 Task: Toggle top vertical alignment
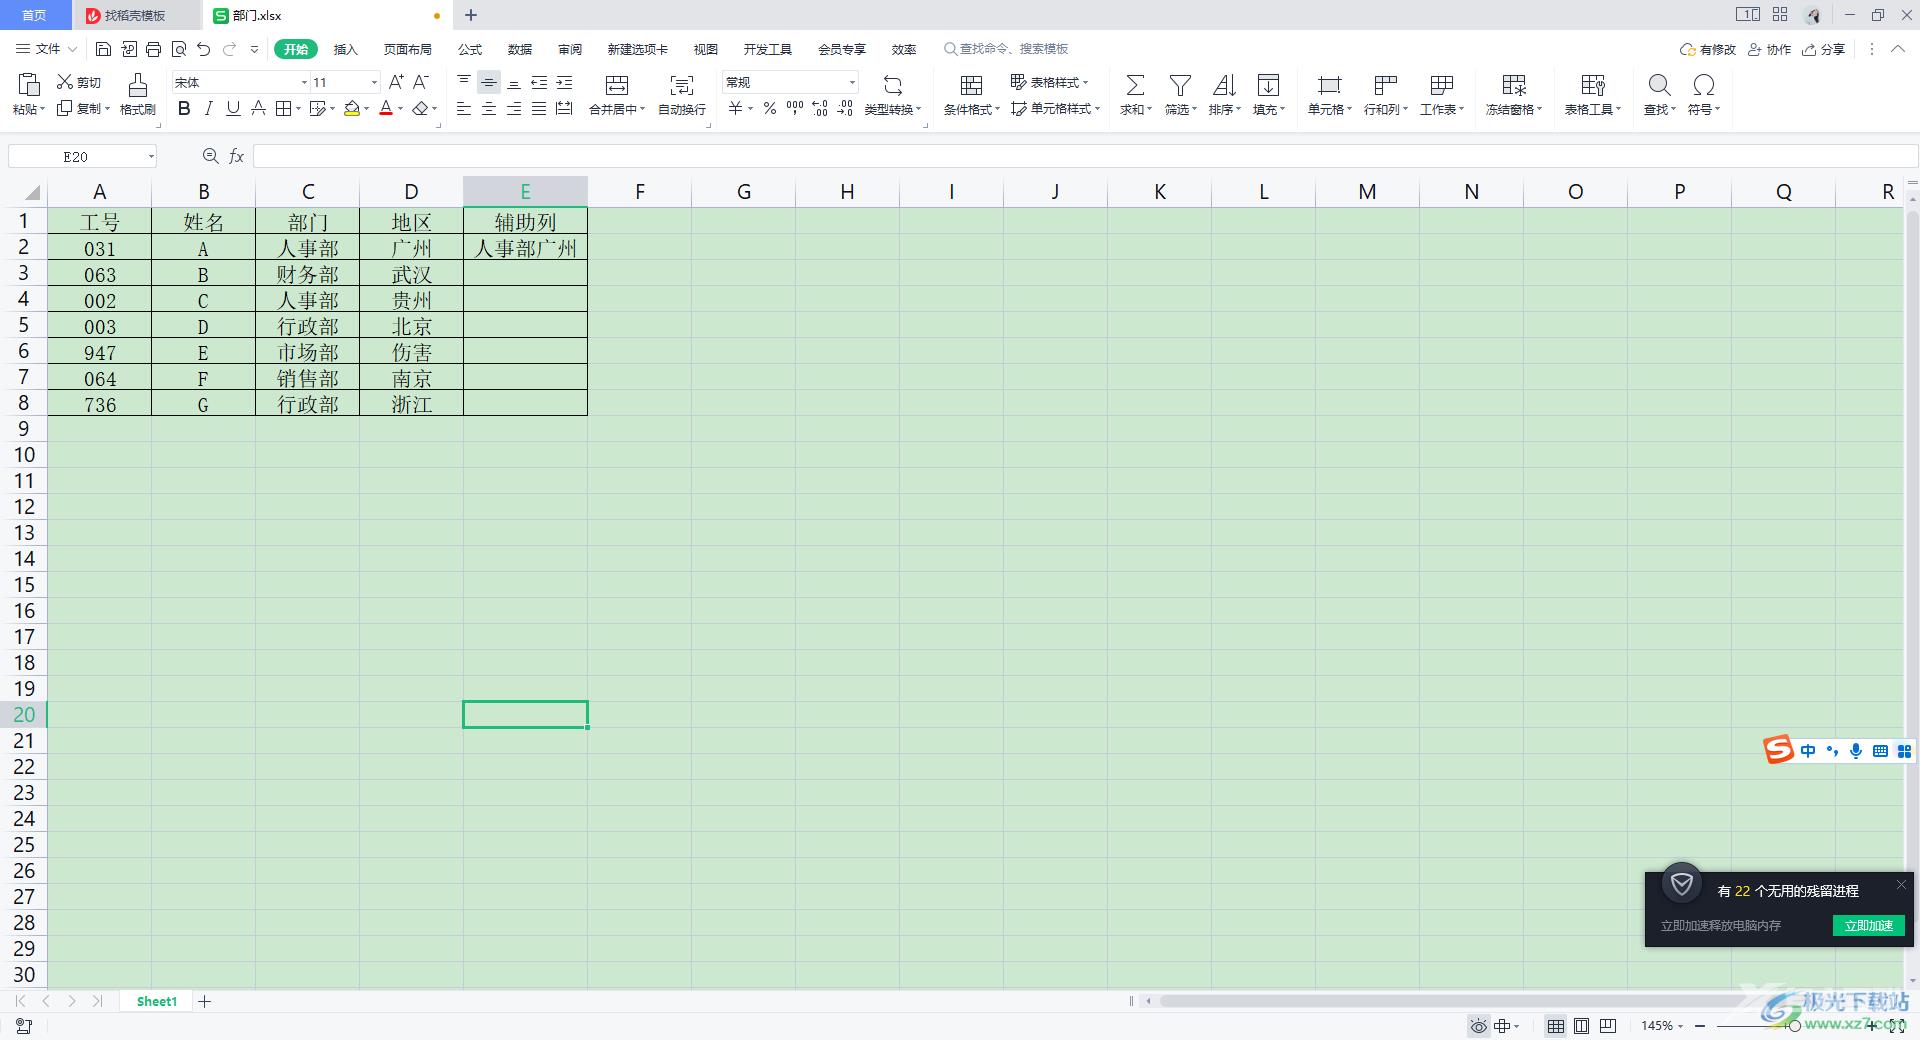point(464,82)
